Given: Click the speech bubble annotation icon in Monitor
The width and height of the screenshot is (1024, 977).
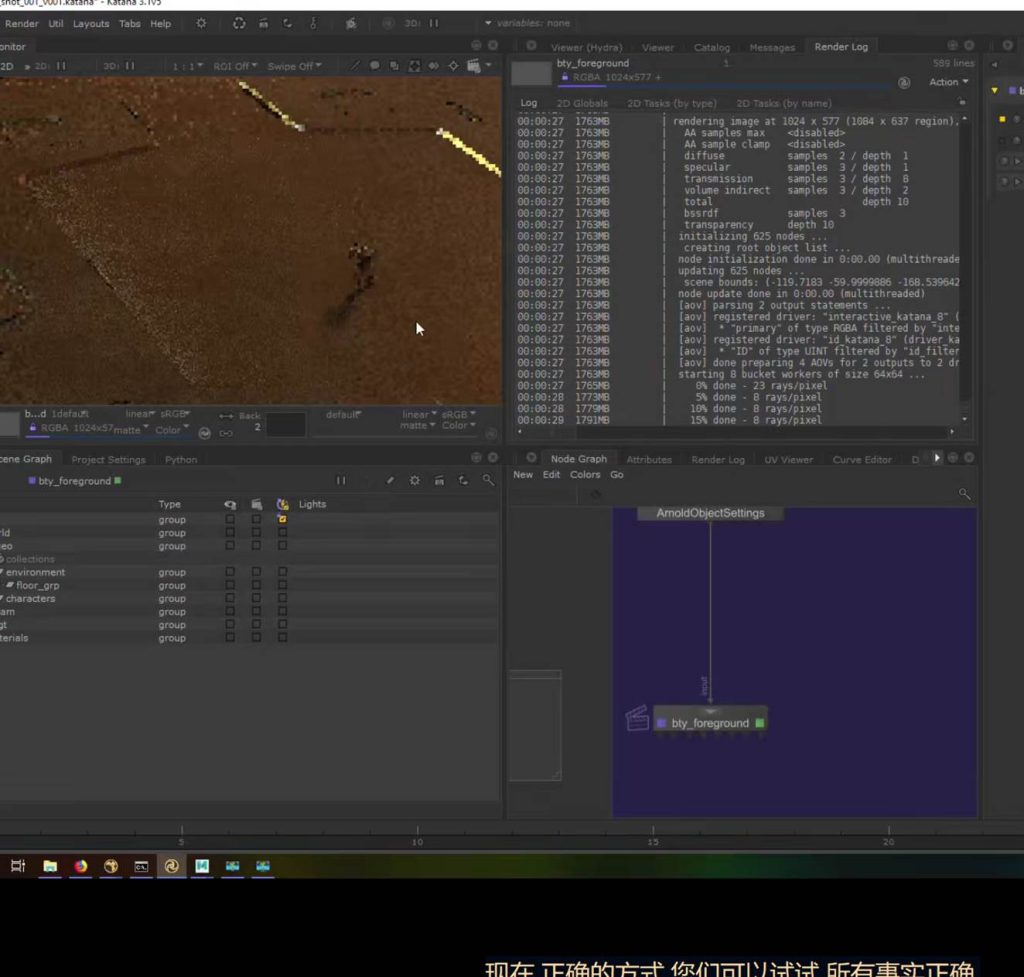Looking at the screenshot, I should 375,66.
